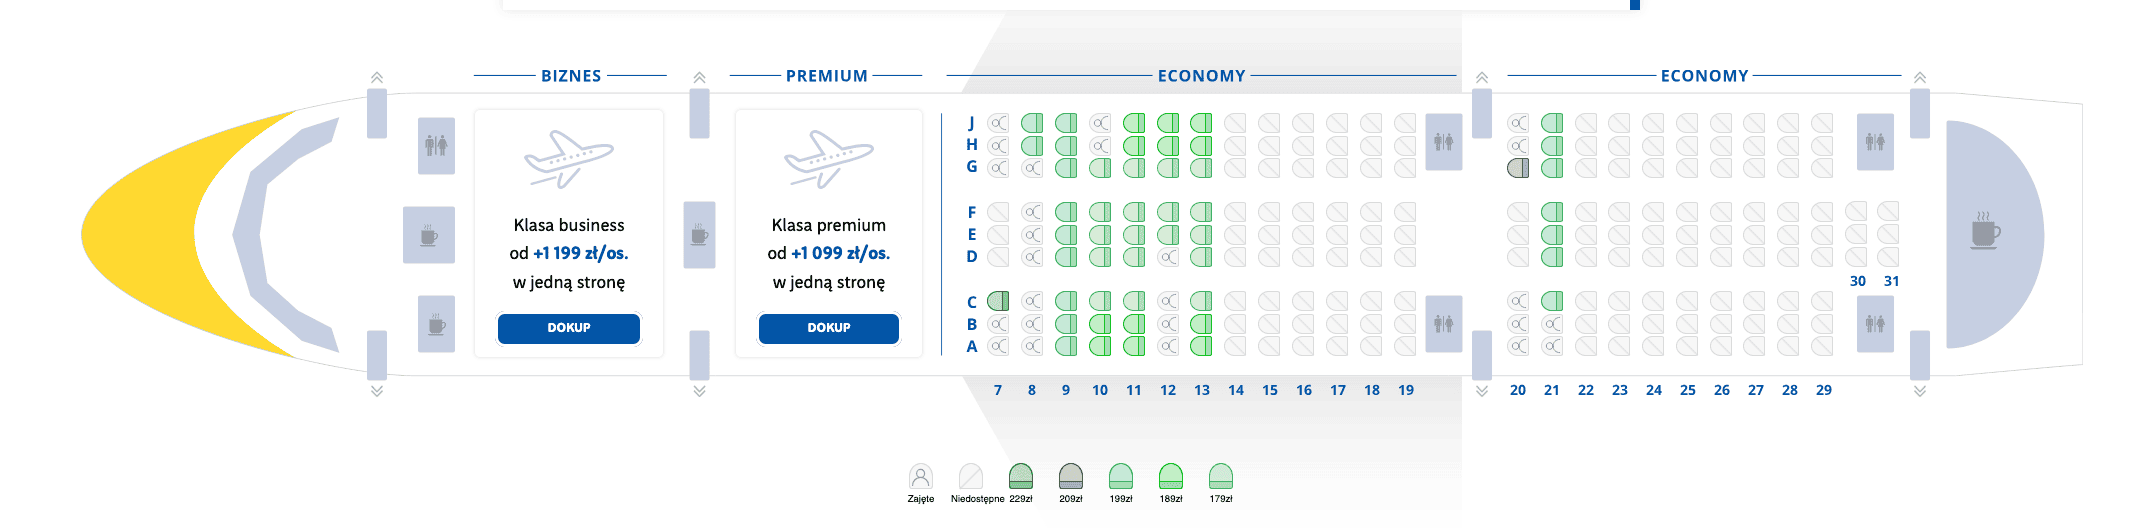Click the up chevron left of PREMIUM header
This screenshot has height=528, width=2134.
click(699, 77)
